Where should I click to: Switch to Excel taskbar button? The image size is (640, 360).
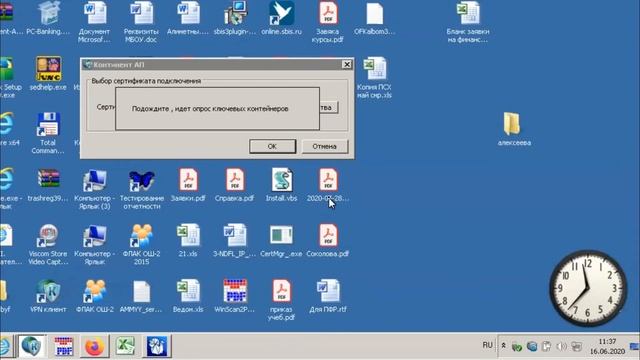pyautogui.click(x=125, y=346)
